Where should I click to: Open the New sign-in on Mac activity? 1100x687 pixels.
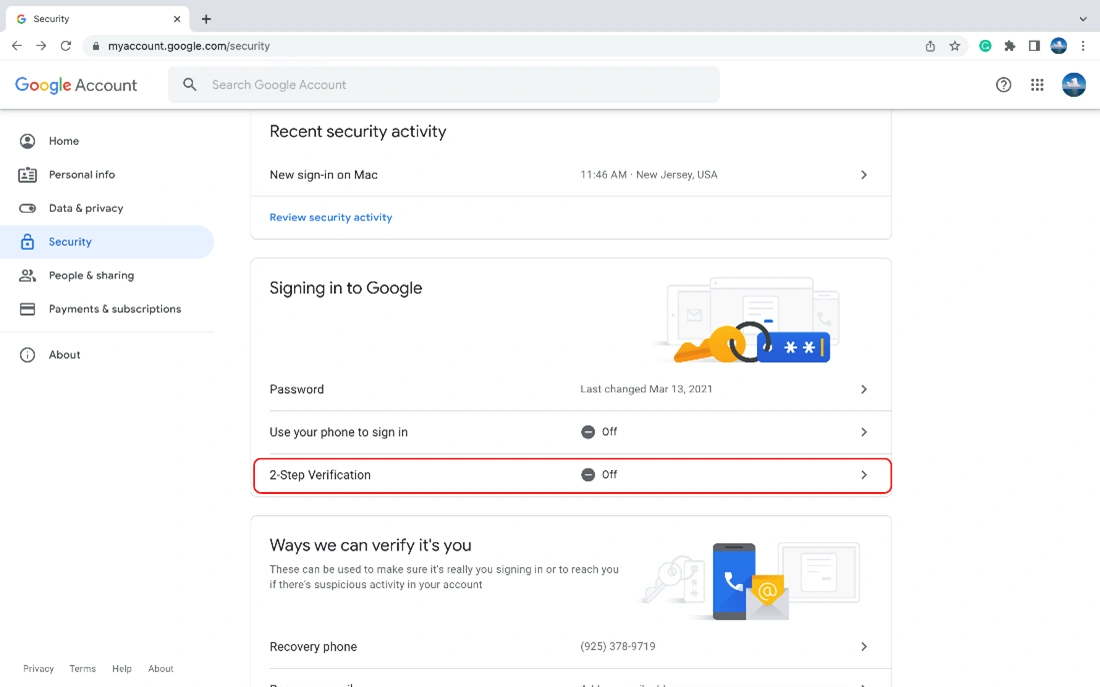click(x=571, y=175)
